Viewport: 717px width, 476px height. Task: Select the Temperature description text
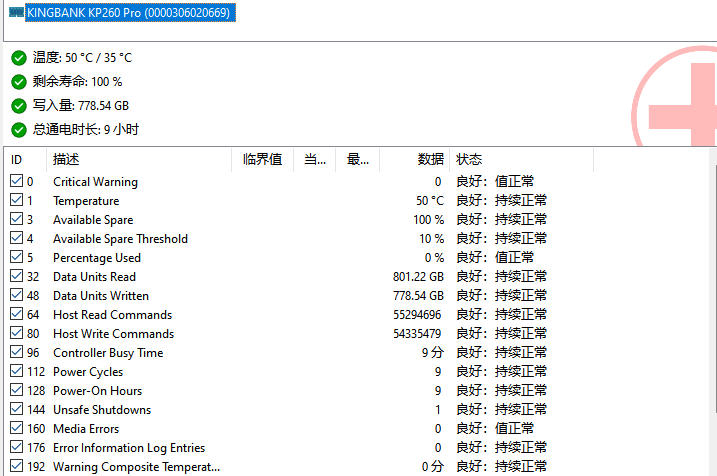pyautogui.click(x=86, y=201)
